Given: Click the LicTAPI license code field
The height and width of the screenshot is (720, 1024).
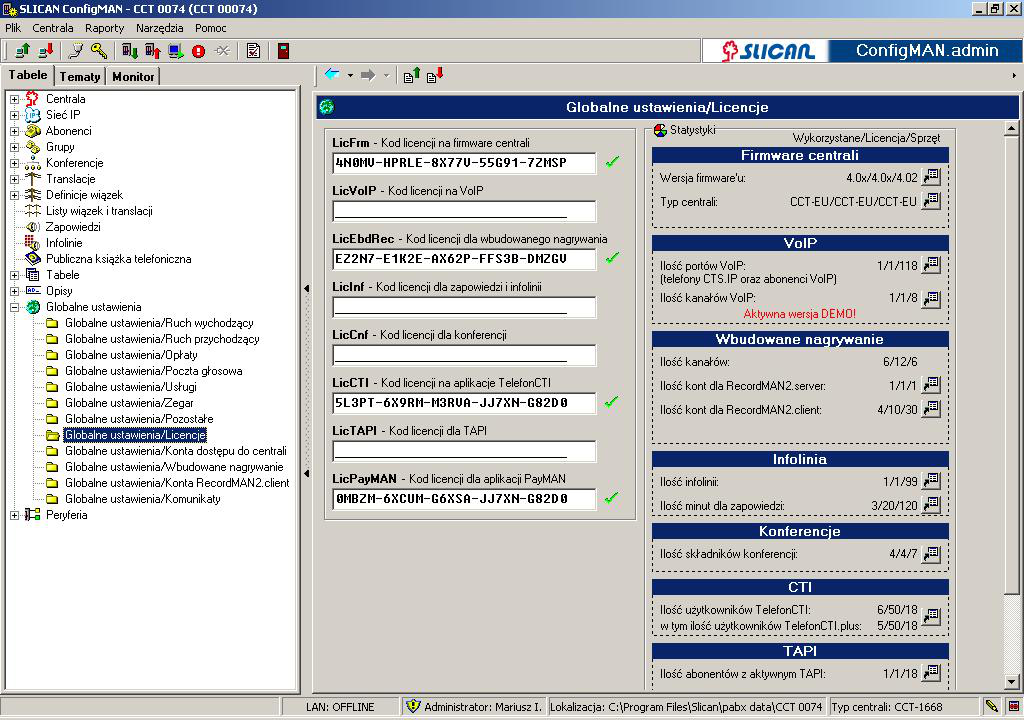Looking at the screenshot, I should click(x=464, y=451).
